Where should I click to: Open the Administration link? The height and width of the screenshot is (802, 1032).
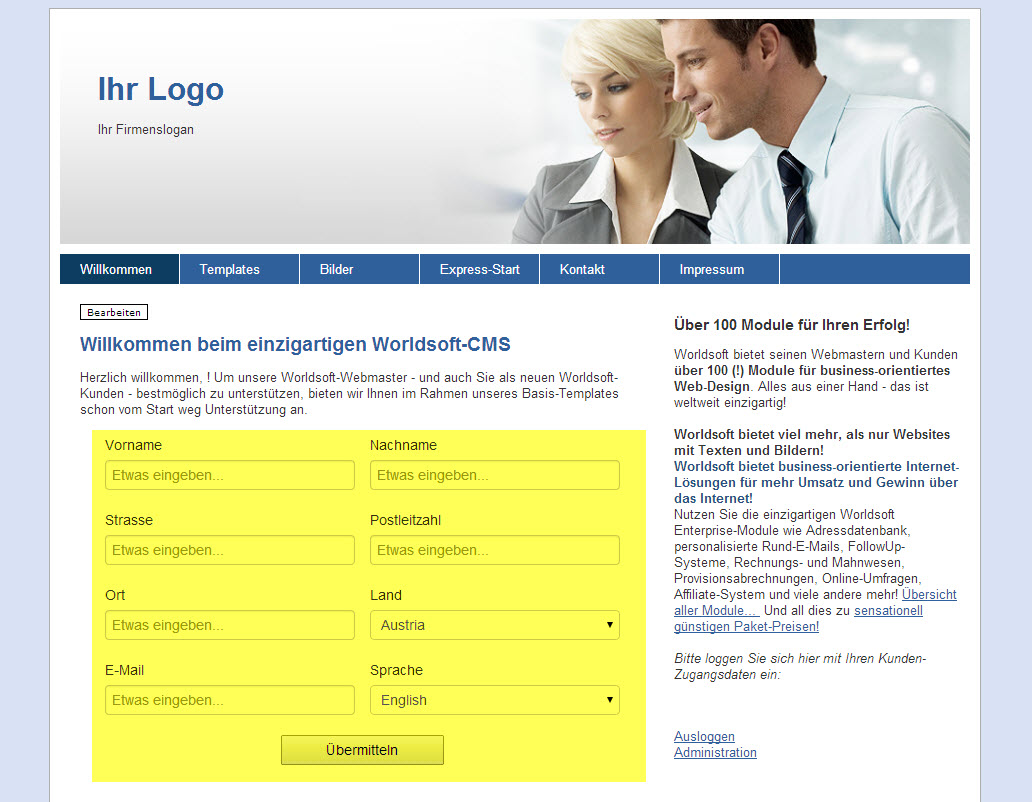[x=715, y=753]
